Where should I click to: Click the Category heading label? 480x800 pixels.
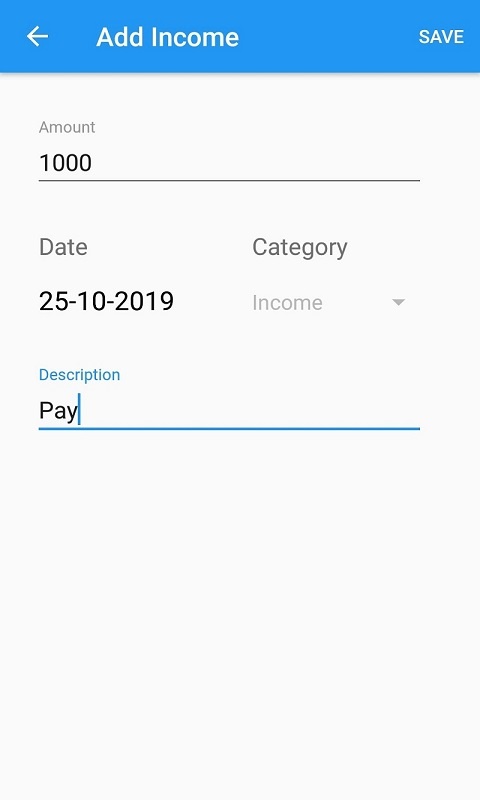[x=300, y=247]
